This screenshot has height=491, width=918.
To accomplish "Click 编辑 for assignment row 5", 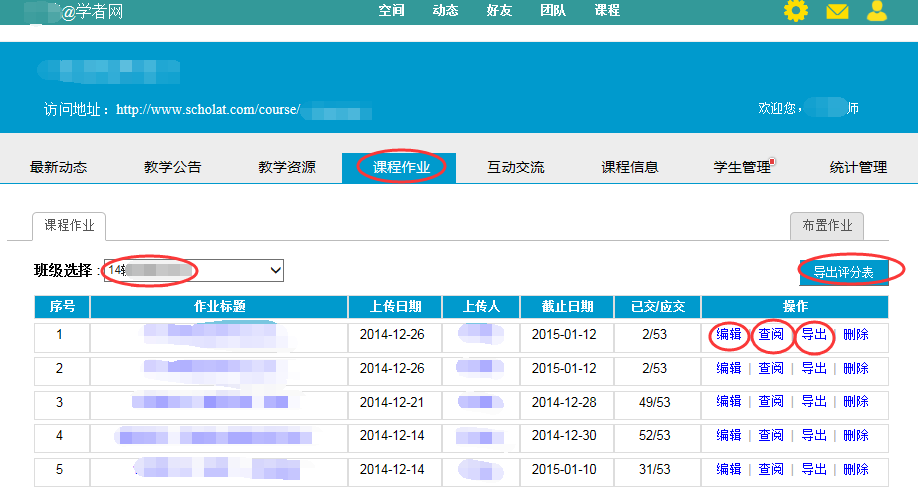I will point(729,469).
